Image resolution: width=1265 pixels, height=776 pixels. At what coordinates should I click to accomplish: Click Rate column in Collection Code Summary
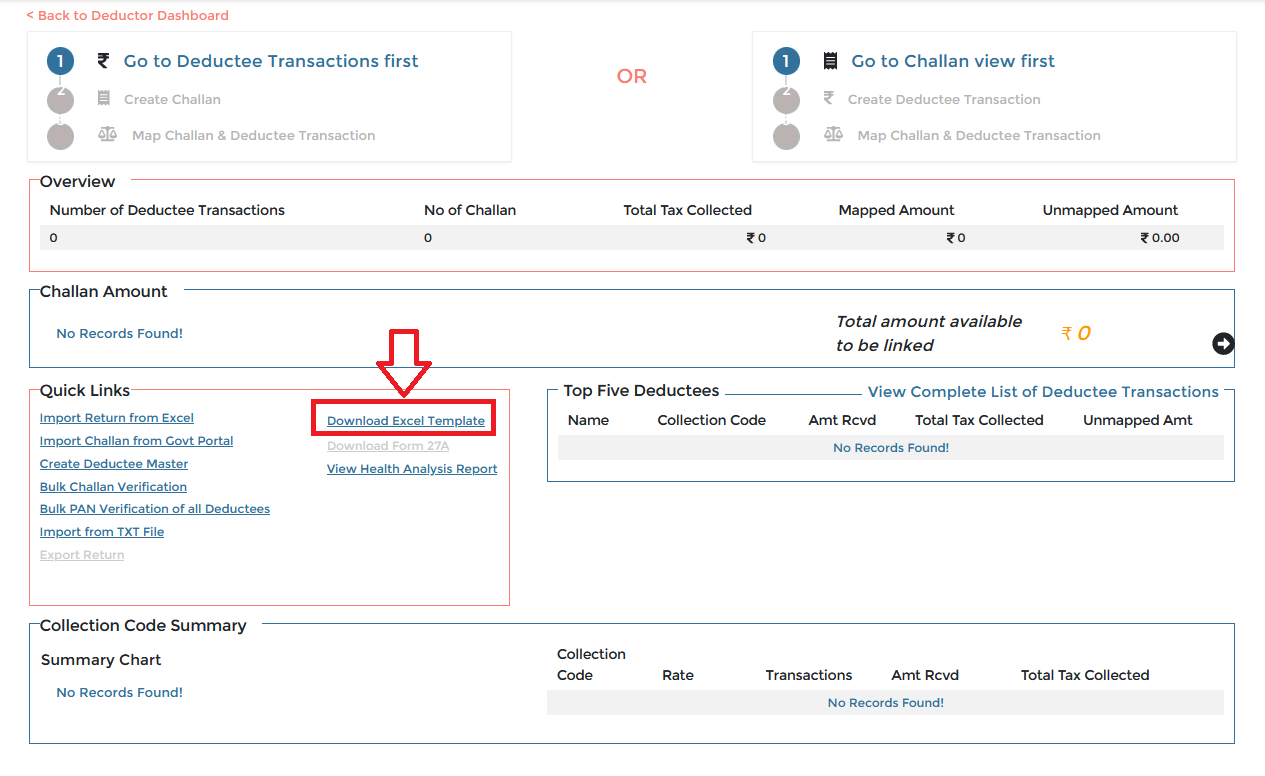coord(677,675)
